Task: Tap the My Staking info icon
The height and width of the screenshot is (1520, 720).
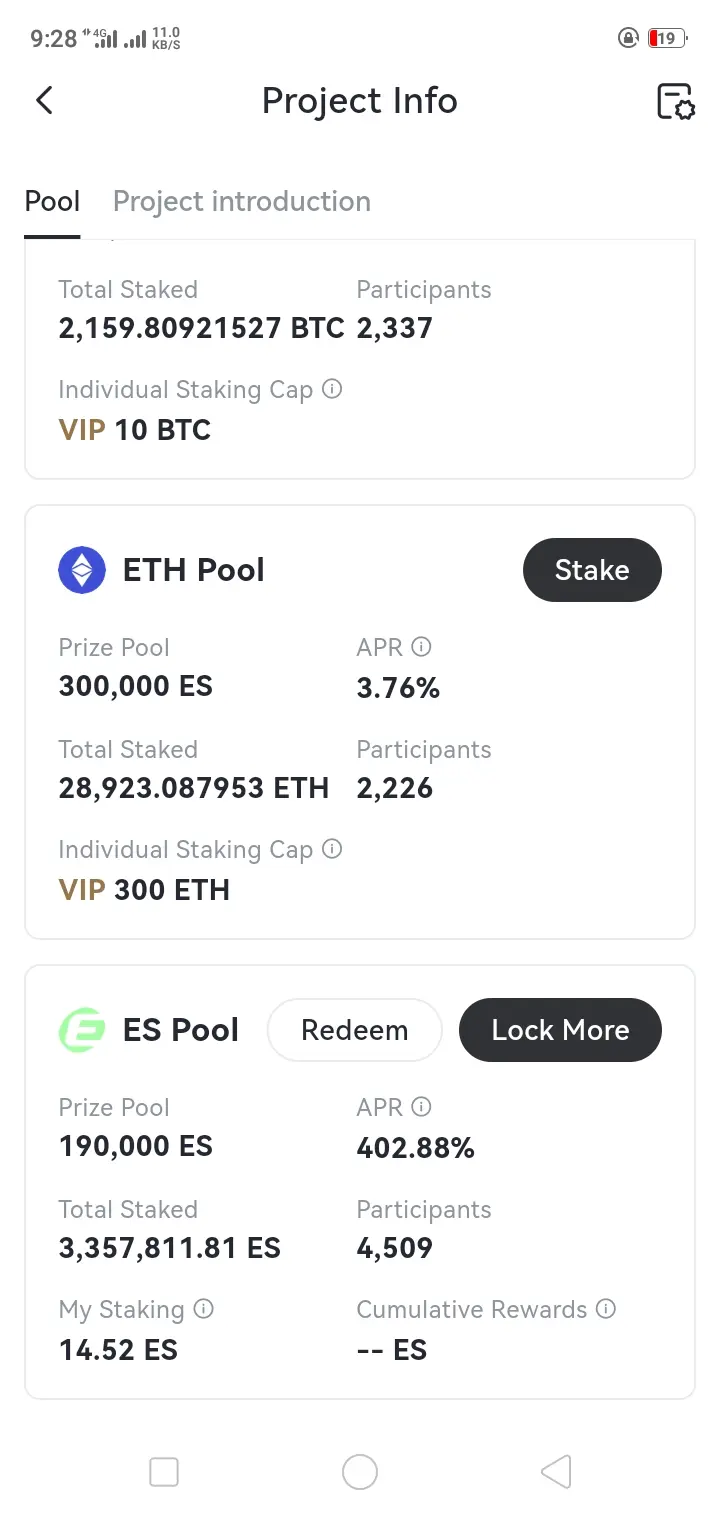Action: pos(203,1309)
